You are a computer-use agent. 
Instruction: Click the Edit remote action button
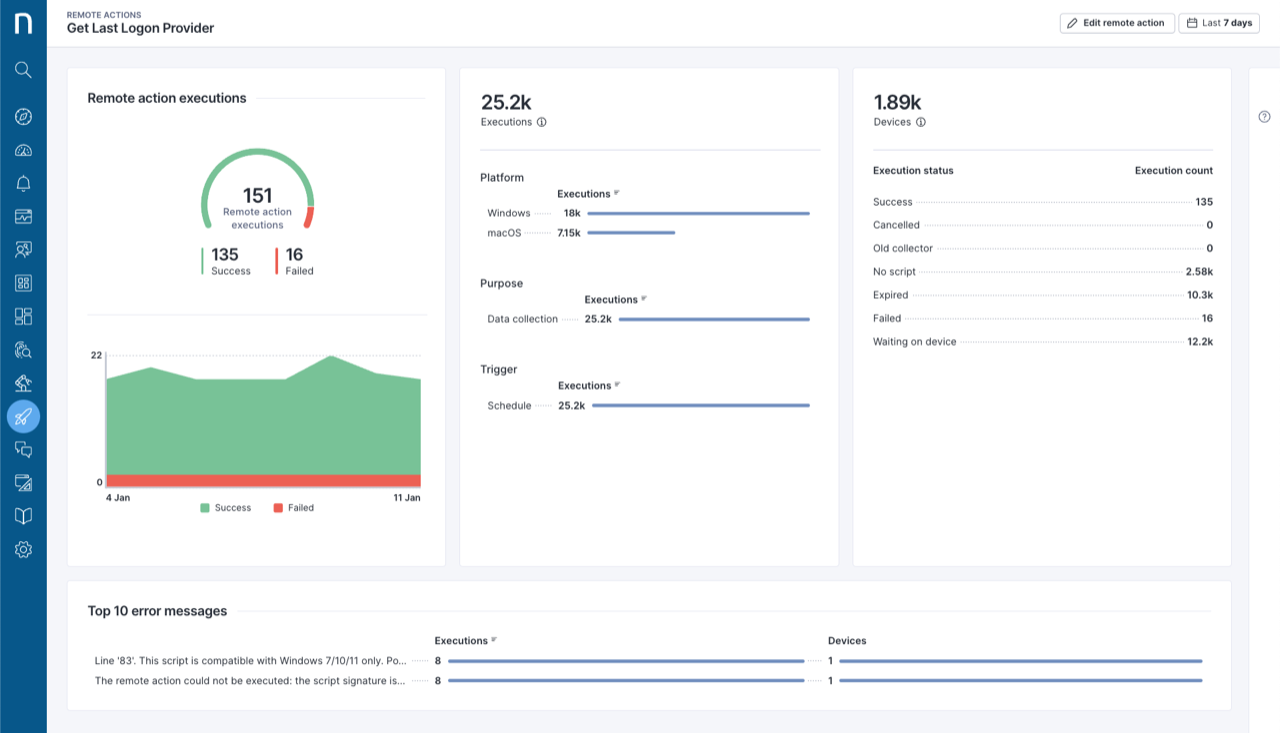(x=1115, y=23)
